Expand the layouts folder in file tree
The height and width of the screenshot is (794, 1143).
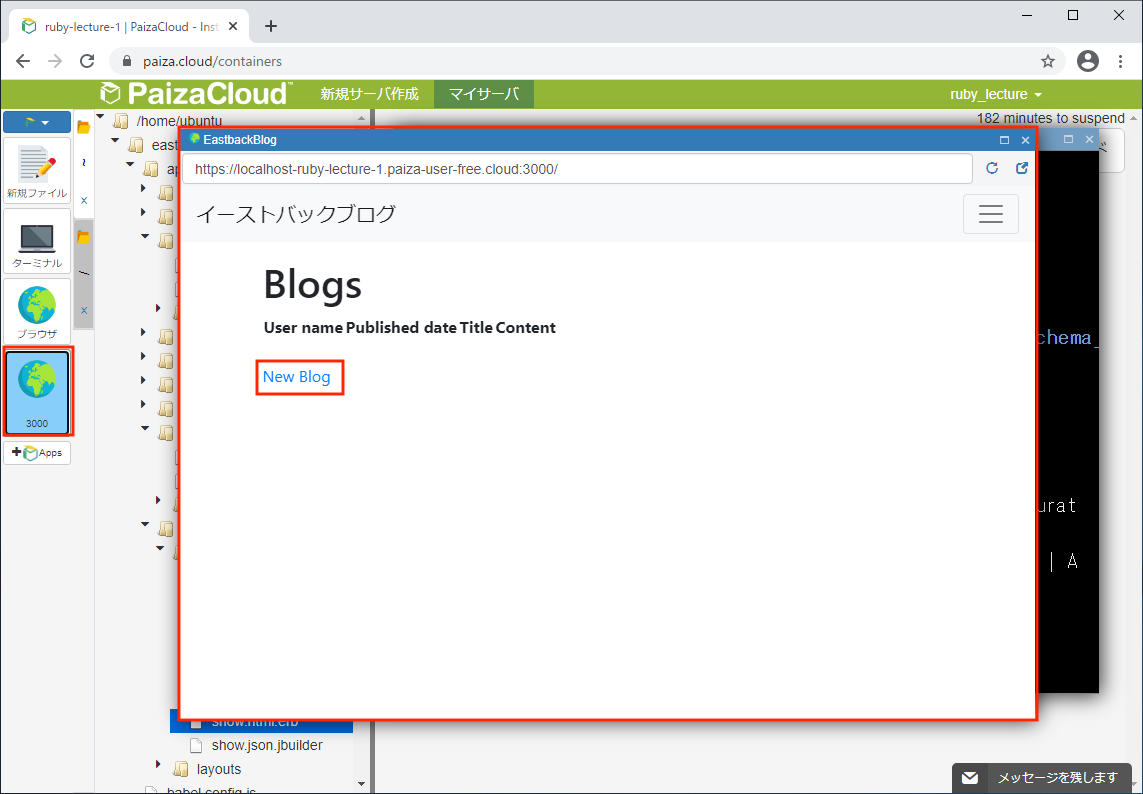point(159,766)
